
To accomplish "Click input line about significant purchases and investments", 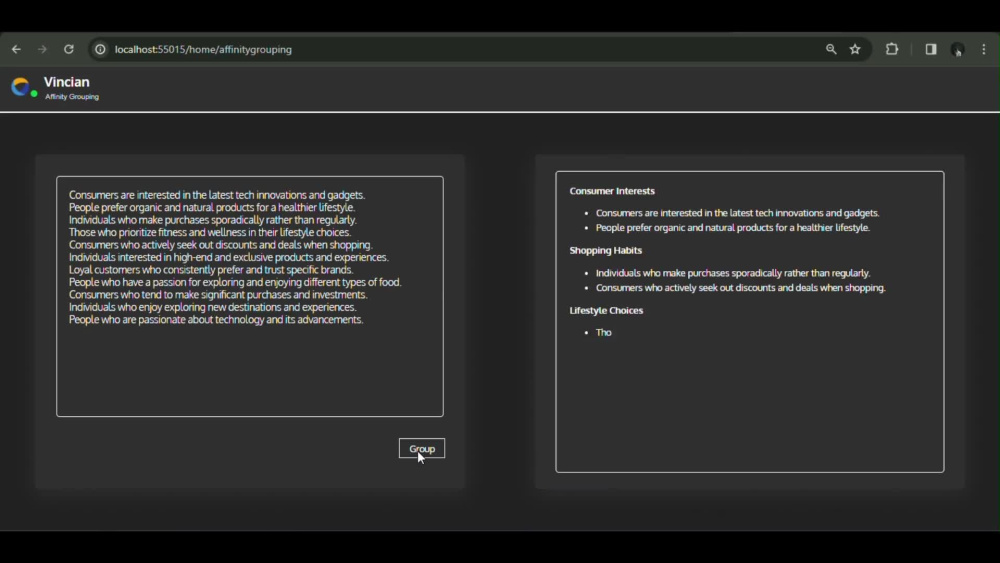I will click(x=218, y=295).
